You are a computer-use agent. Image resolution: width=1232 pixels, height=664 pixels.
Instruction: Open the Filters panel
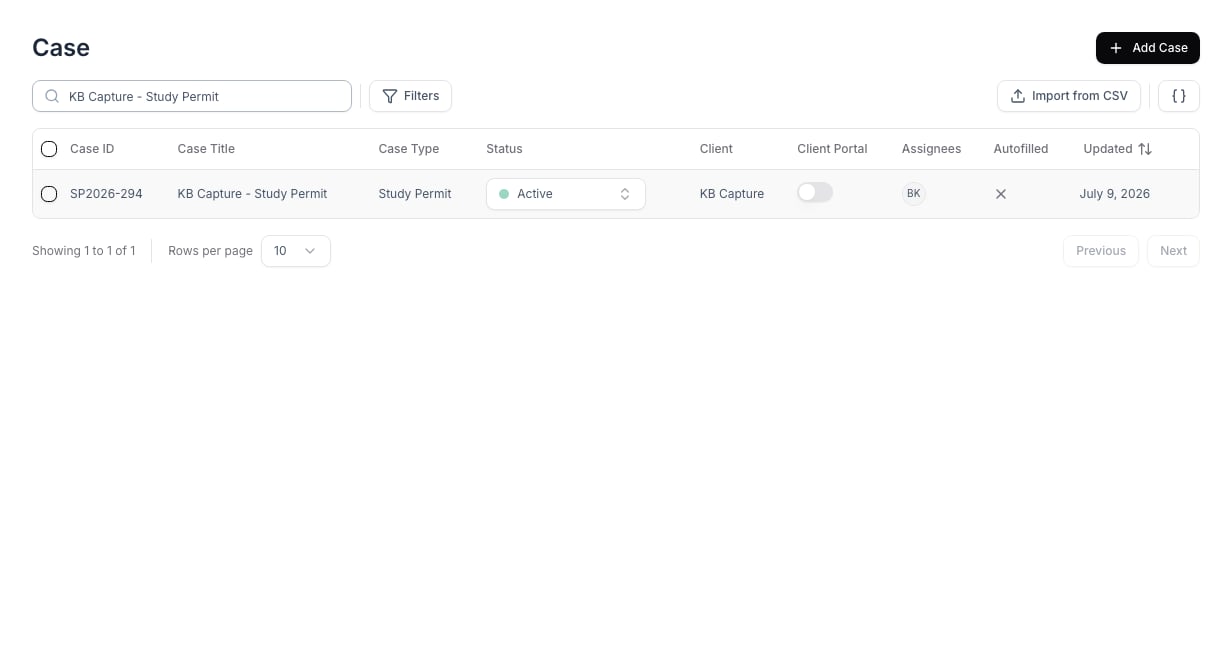[x=410, y=96]
